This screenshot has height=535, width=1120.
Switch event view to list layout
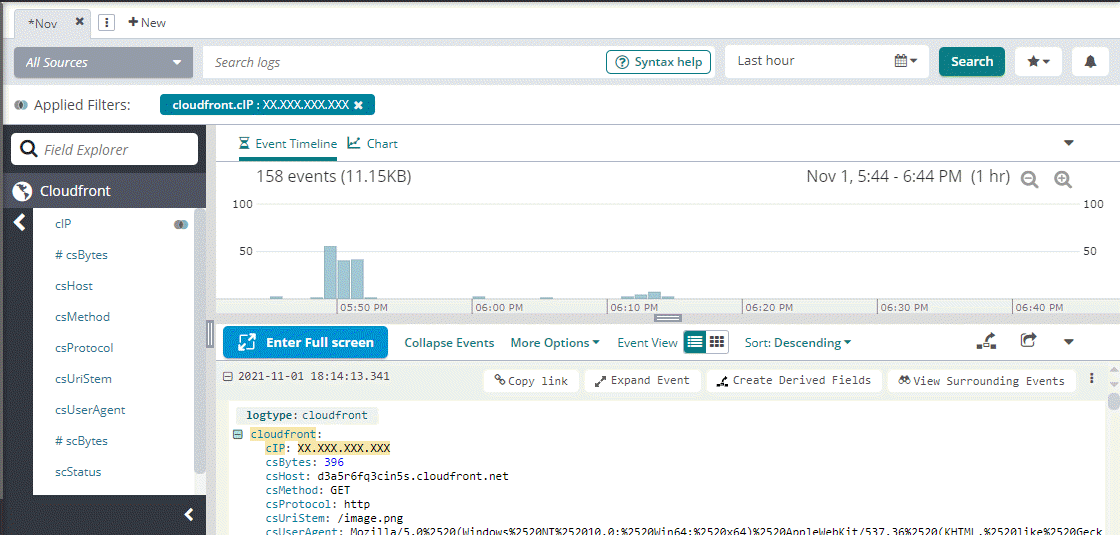click(x=695, y=342)
